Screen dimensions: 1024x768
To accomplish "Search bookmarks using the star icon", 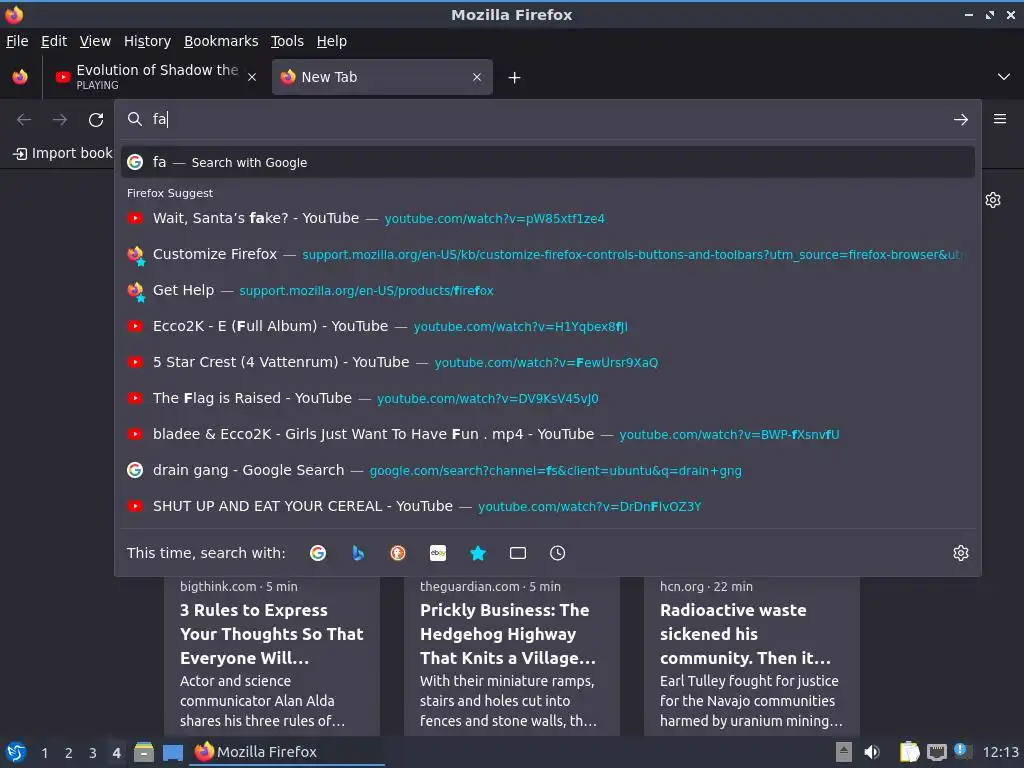I will coord(478,553).
